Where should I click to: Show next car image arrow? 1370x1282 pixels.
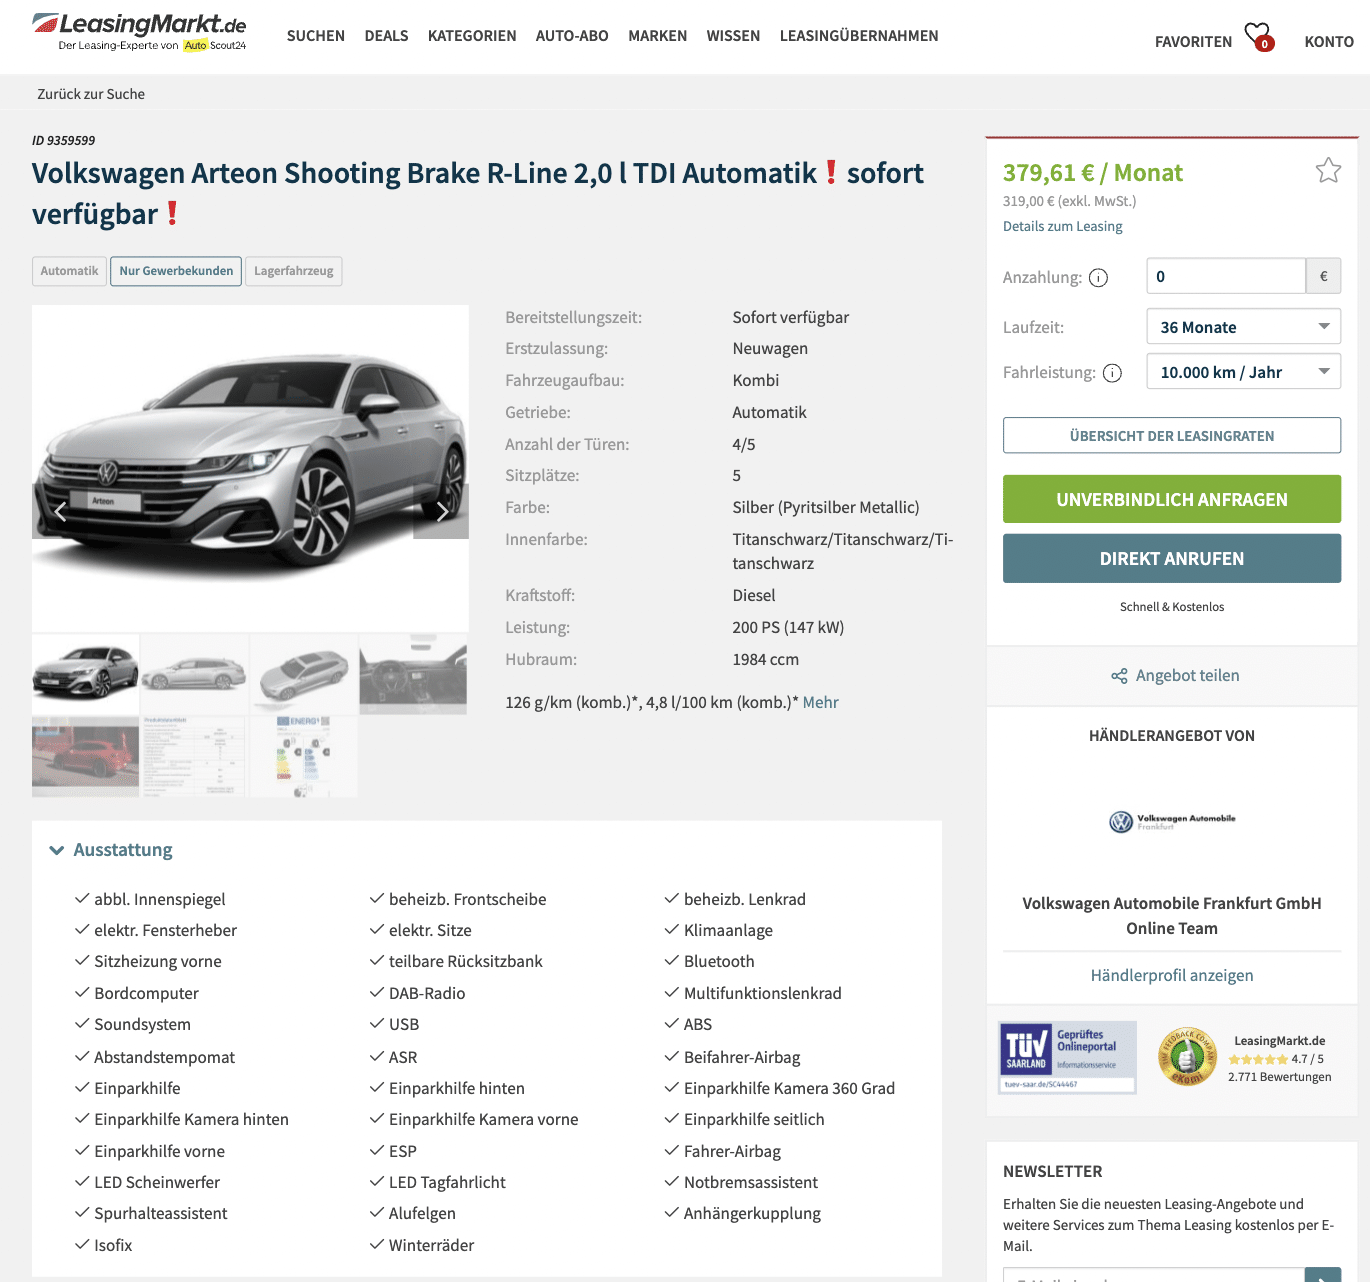click(x=441, y=512)
